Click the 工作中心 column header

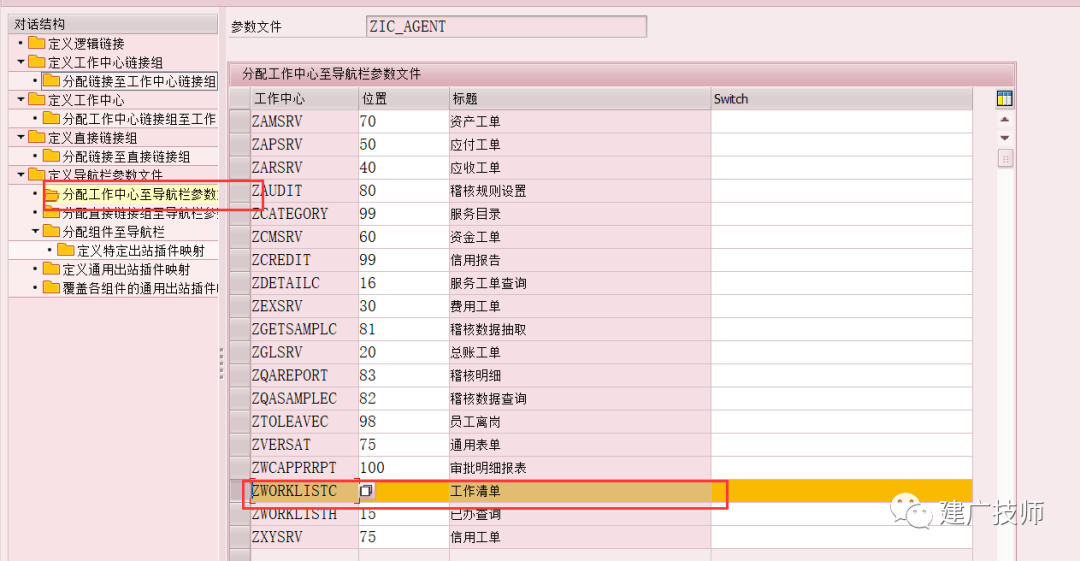(304, 99)
